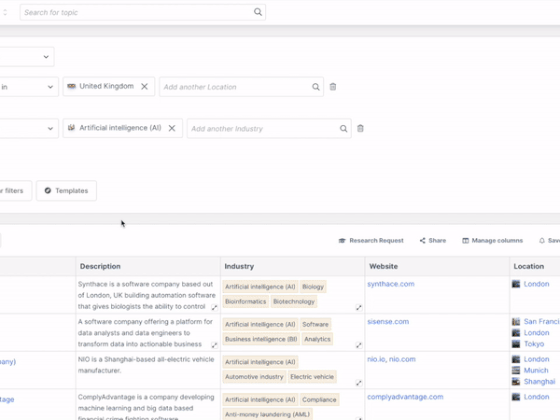Click the Business intelligence (BI) tag
Viewport: 560px width, 420px height.
(261, 339)
